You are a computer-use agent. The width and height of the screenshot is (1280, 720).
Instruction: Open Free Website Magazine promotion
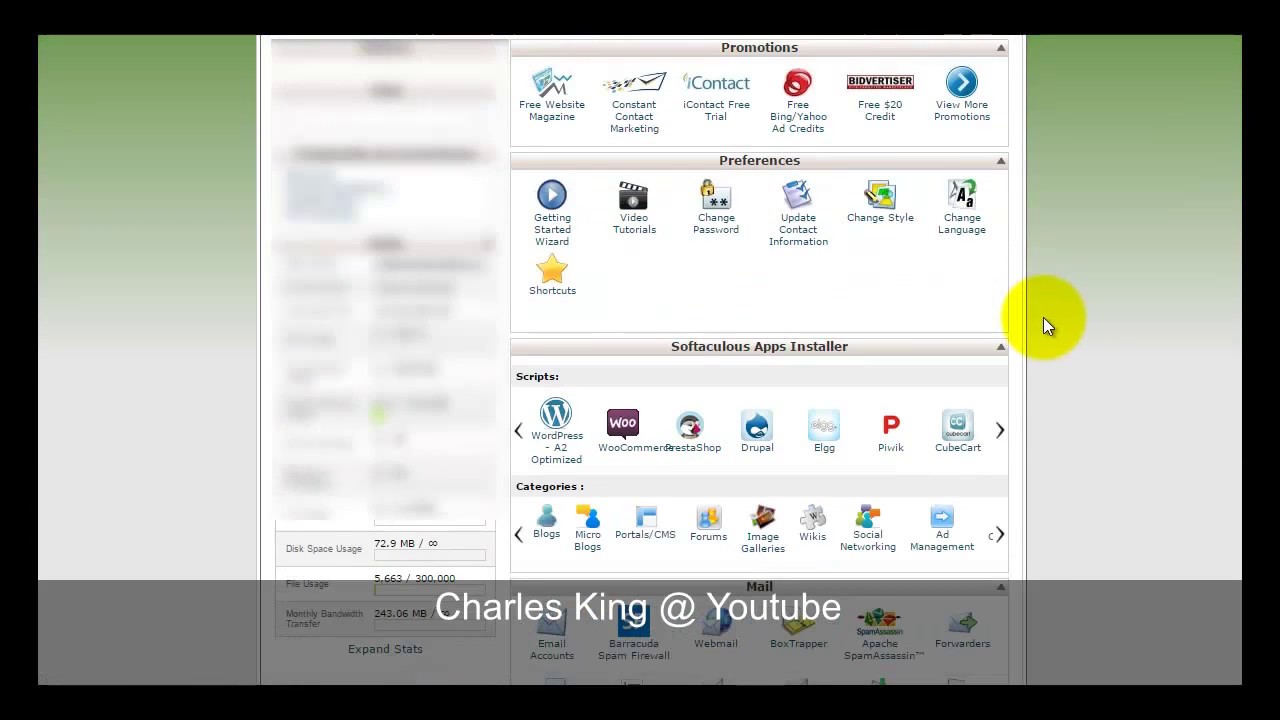click(551, 95)
